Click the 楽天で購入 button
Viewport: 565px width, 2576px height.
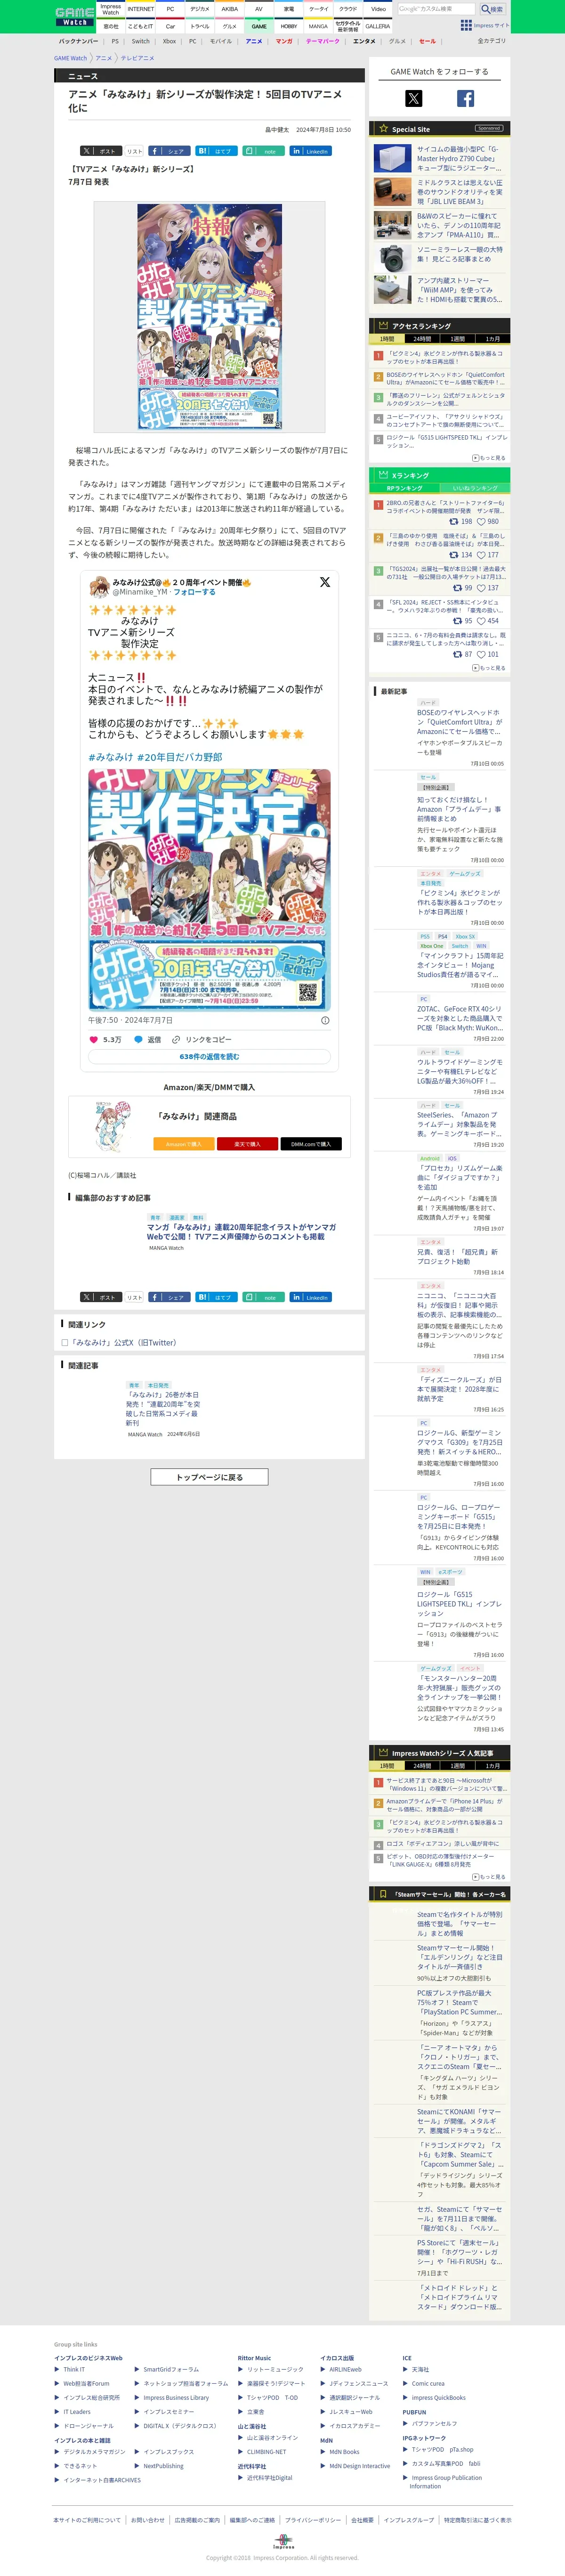(x=247, y=1144)
